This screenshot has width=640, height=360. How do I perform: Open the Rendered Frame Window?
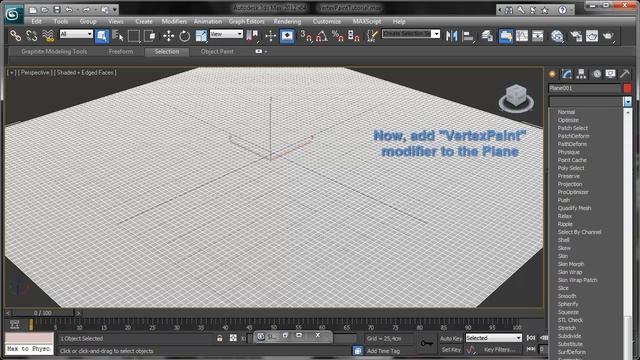click(x=592, y=36)
